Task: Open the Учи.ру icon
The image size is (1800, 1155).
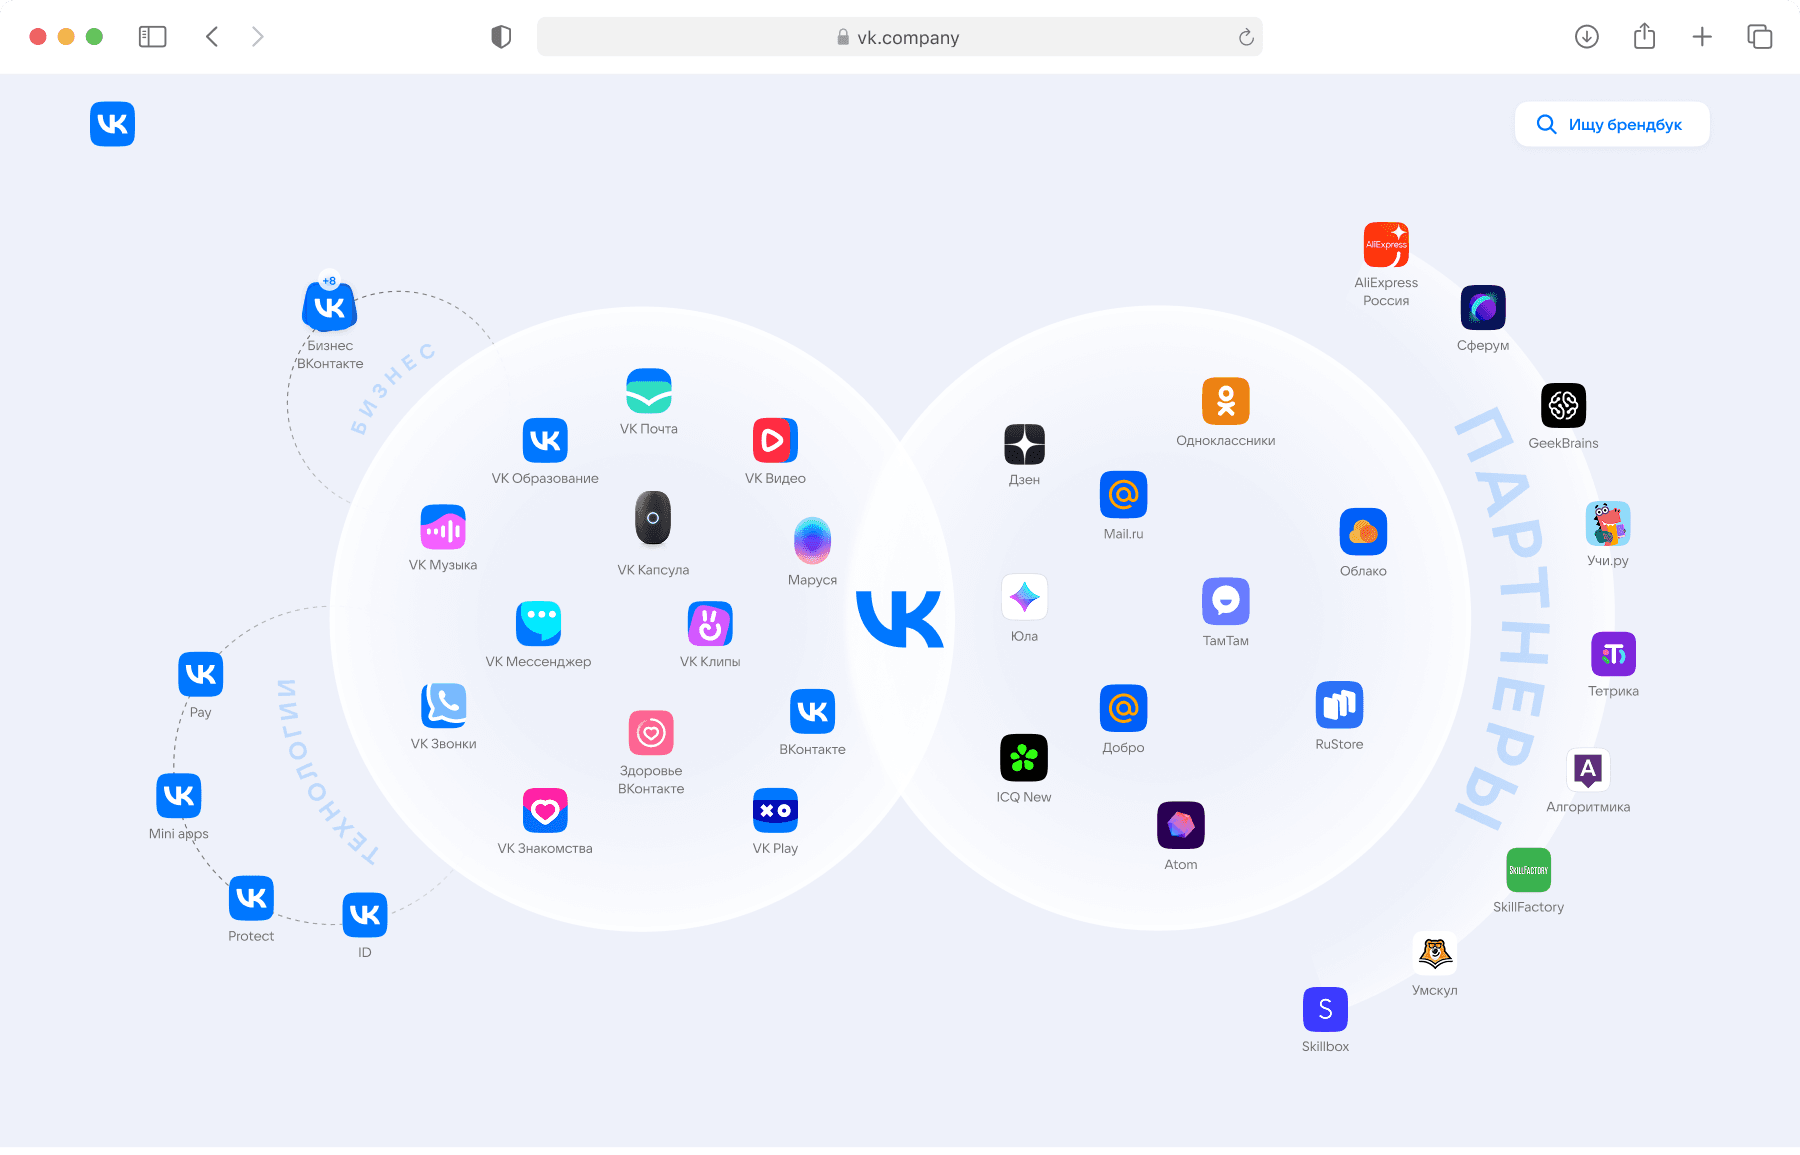Action: (1608, 523)
